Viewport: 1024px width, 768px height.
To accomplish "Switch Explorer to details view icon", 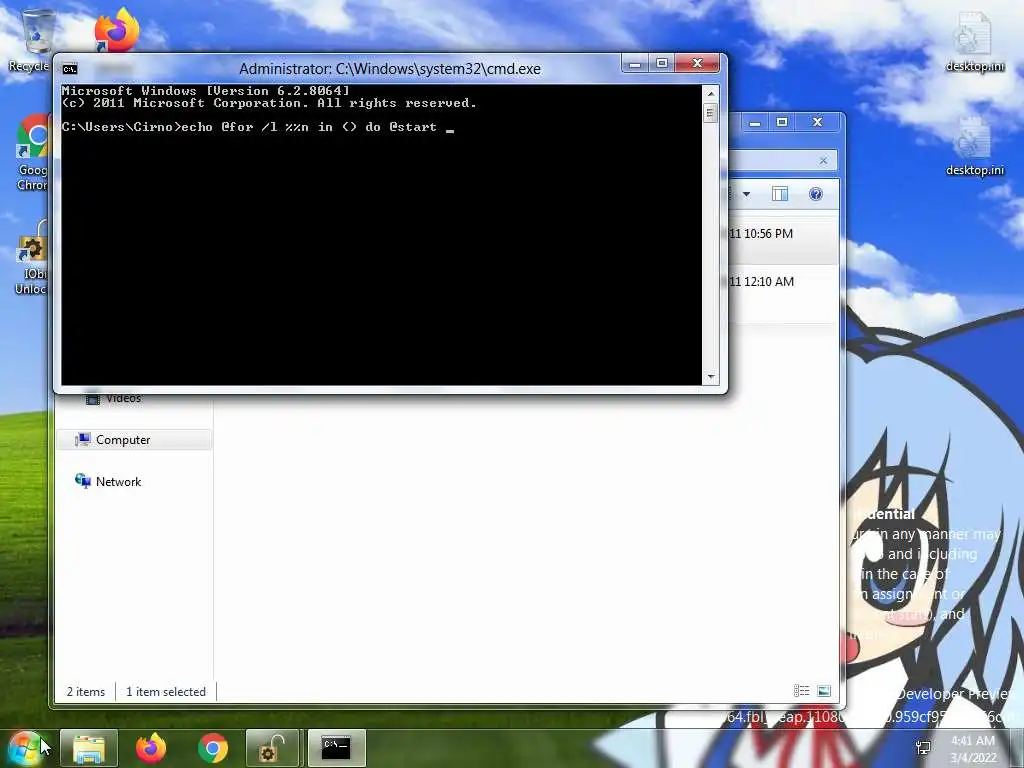I will coord(801,691).
